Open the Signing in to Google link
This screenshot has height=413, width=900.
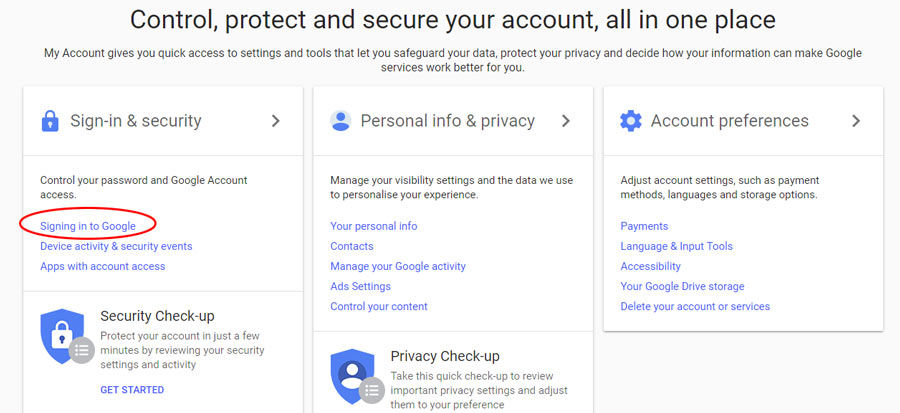pos(88,226)
